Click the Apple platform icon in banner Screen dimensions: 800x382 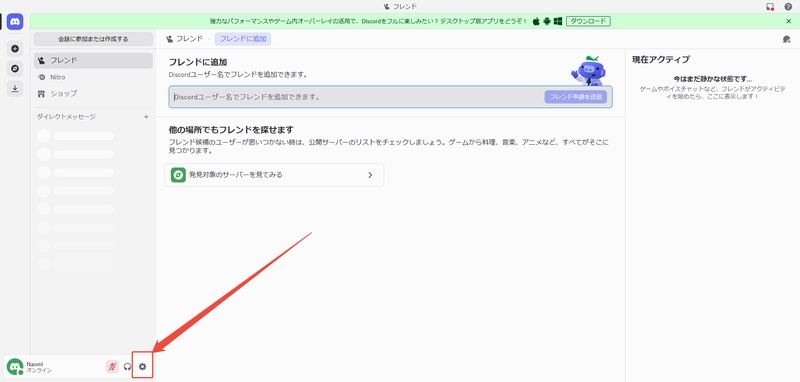[536, 21]
